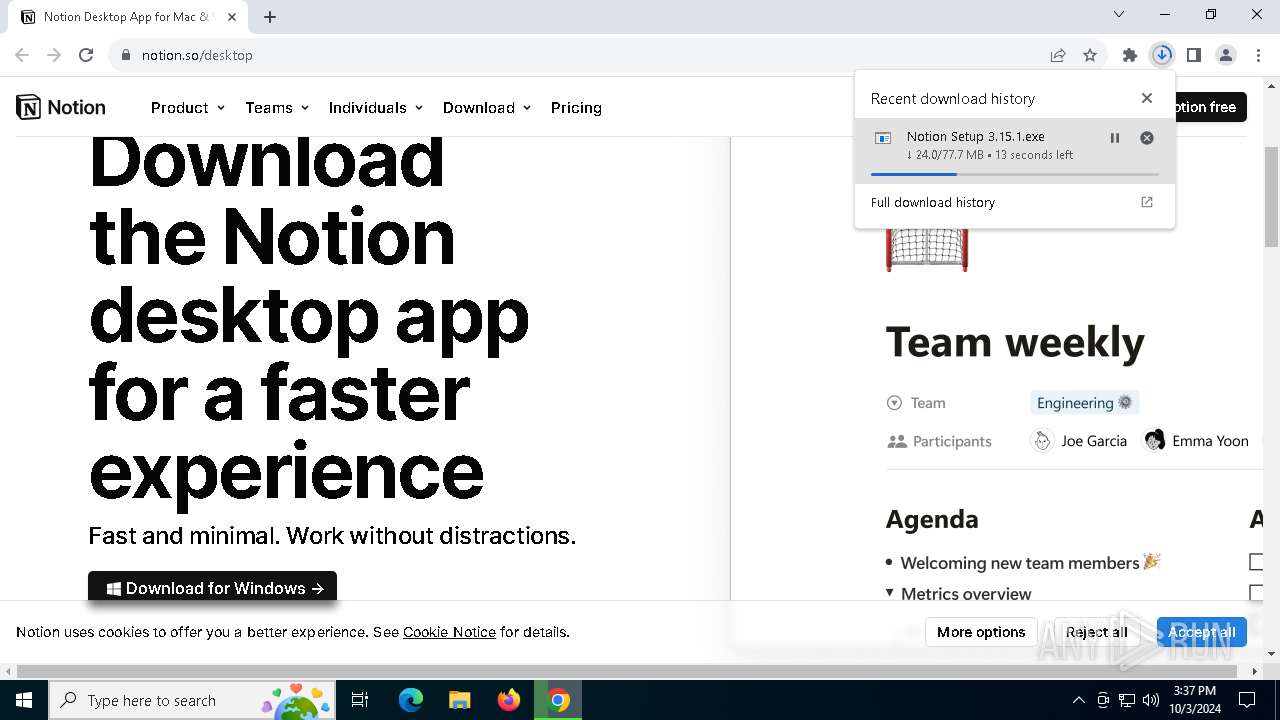Click the taskbar clock showing 3:37 PM

[1193, 700]
